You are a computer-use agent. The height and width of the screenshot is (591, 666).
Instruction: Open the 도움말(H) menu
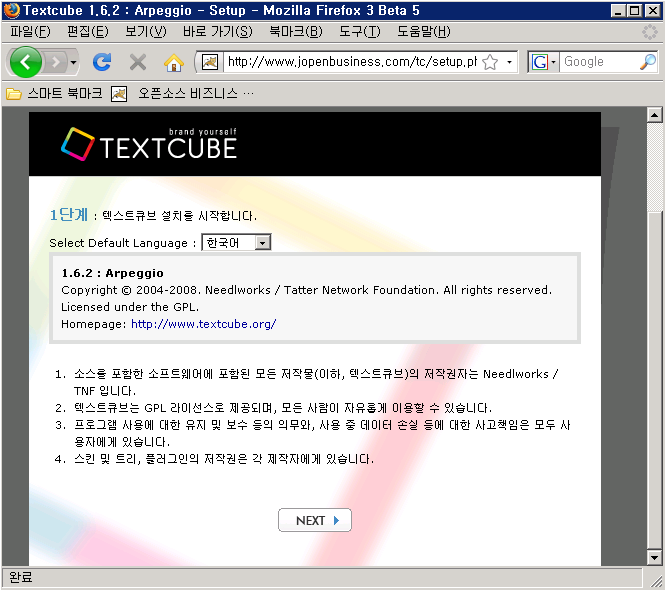coord(423,31)
